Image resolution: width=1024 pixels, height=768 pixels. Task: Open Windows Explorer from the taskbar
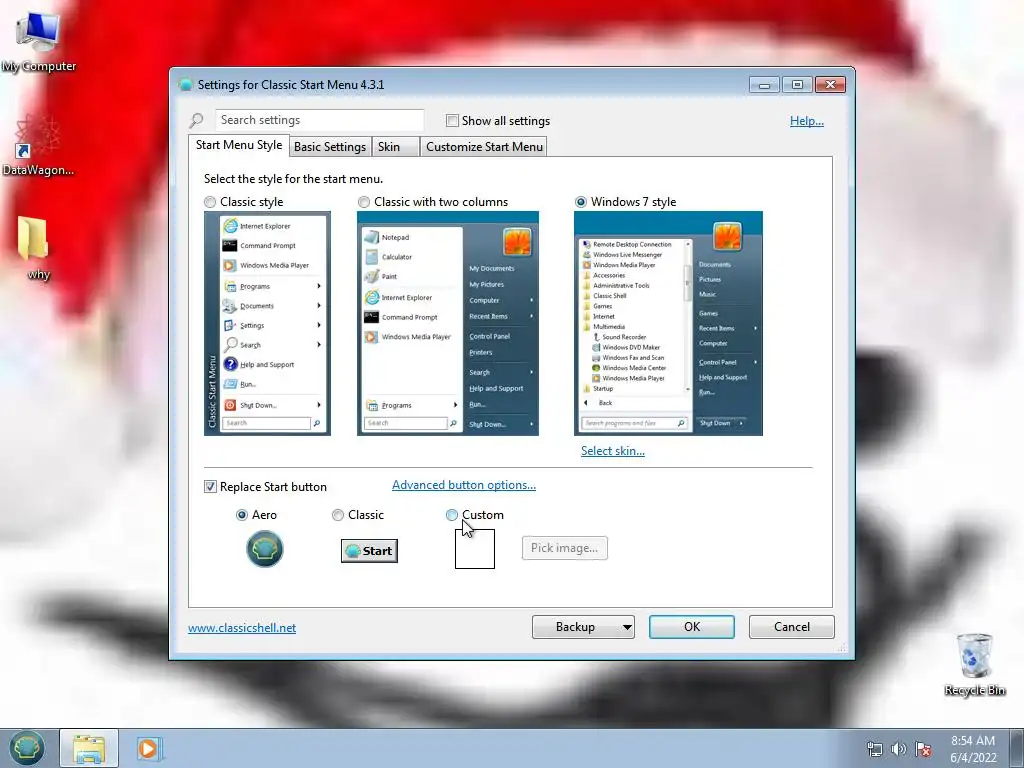[x=89, y=748]
